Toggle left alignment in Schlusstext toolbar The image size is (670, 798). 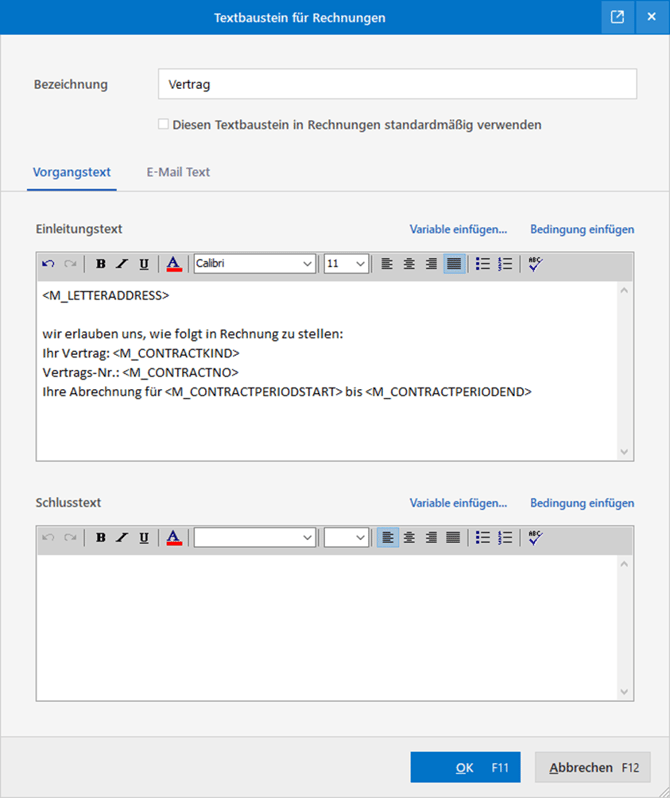387,537
